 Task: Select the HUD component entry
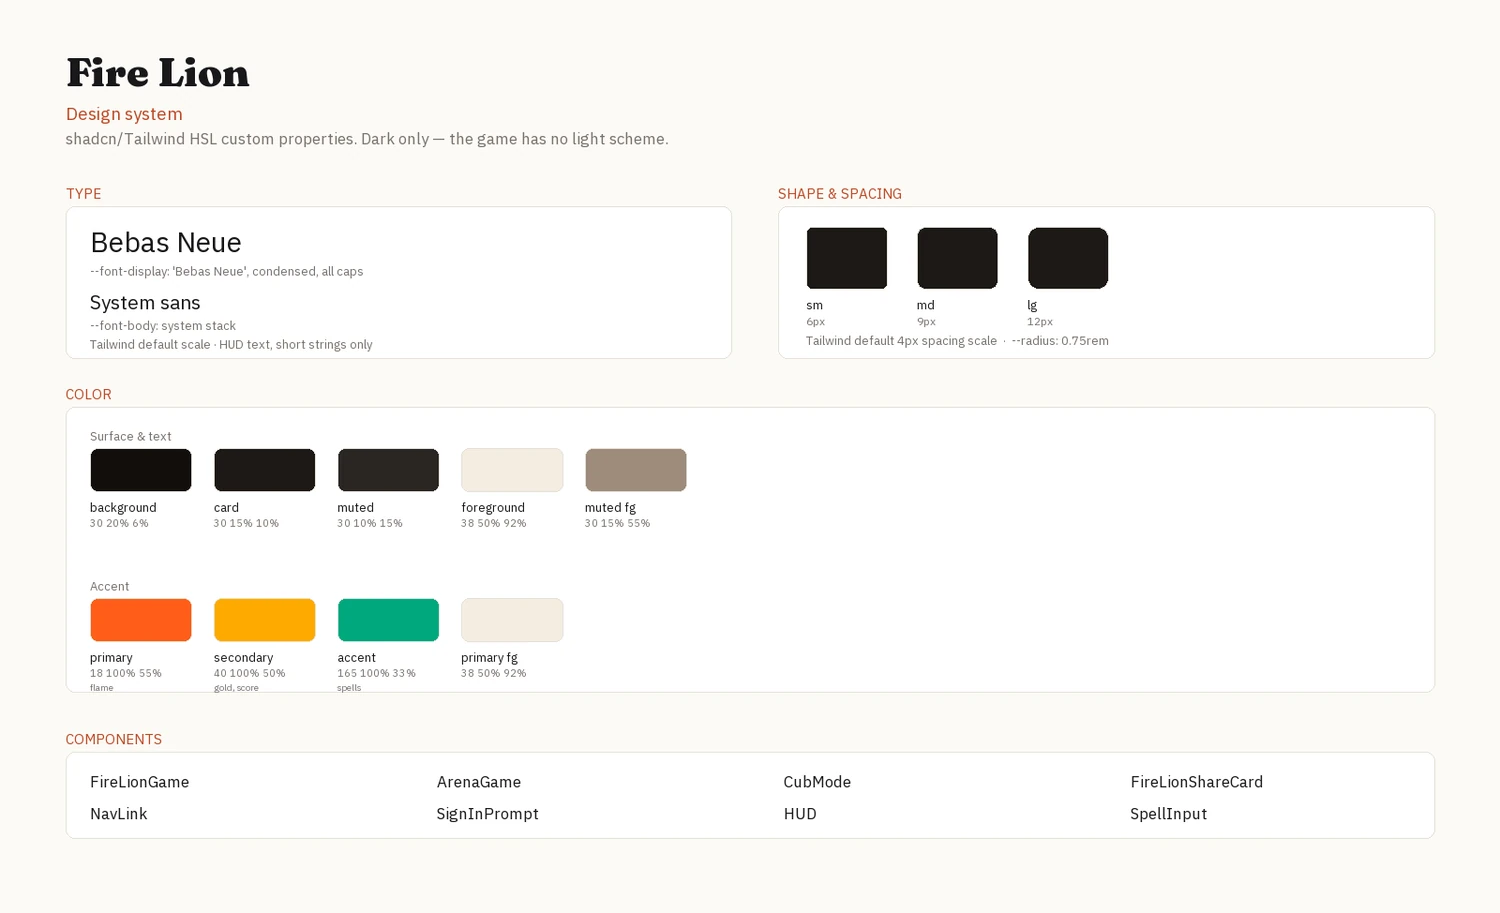pos(800,814)
